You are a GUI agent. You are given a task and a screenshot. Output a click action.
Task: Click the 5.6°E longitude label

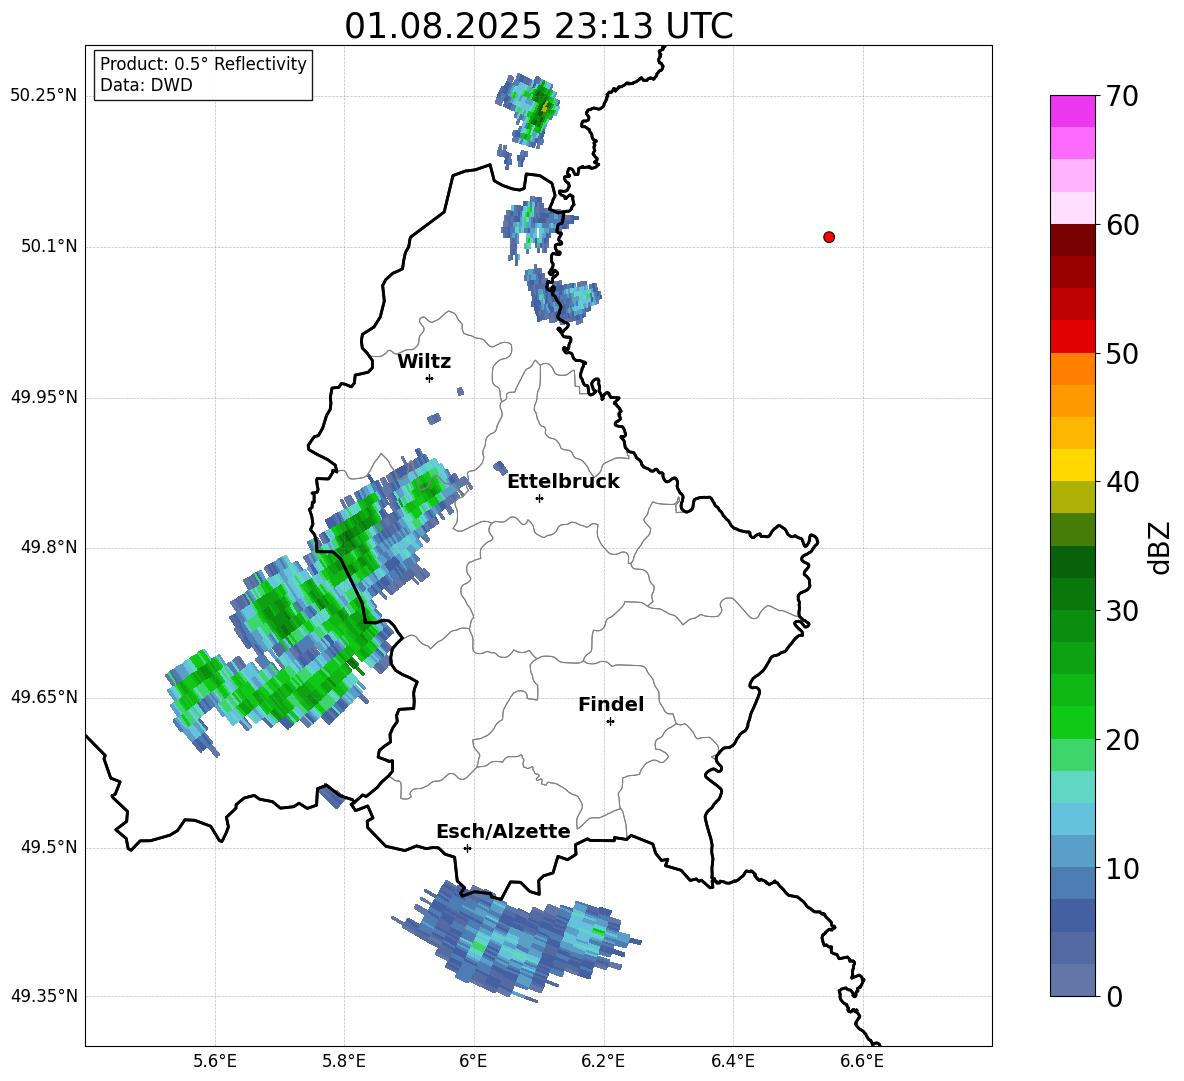(215, 1061)
